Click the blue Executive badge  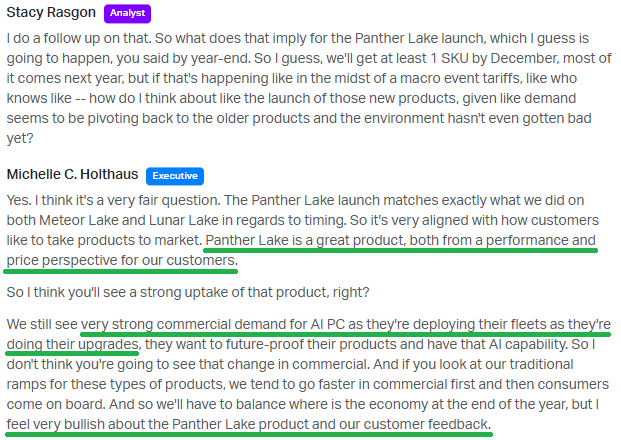tap(175, 176)
